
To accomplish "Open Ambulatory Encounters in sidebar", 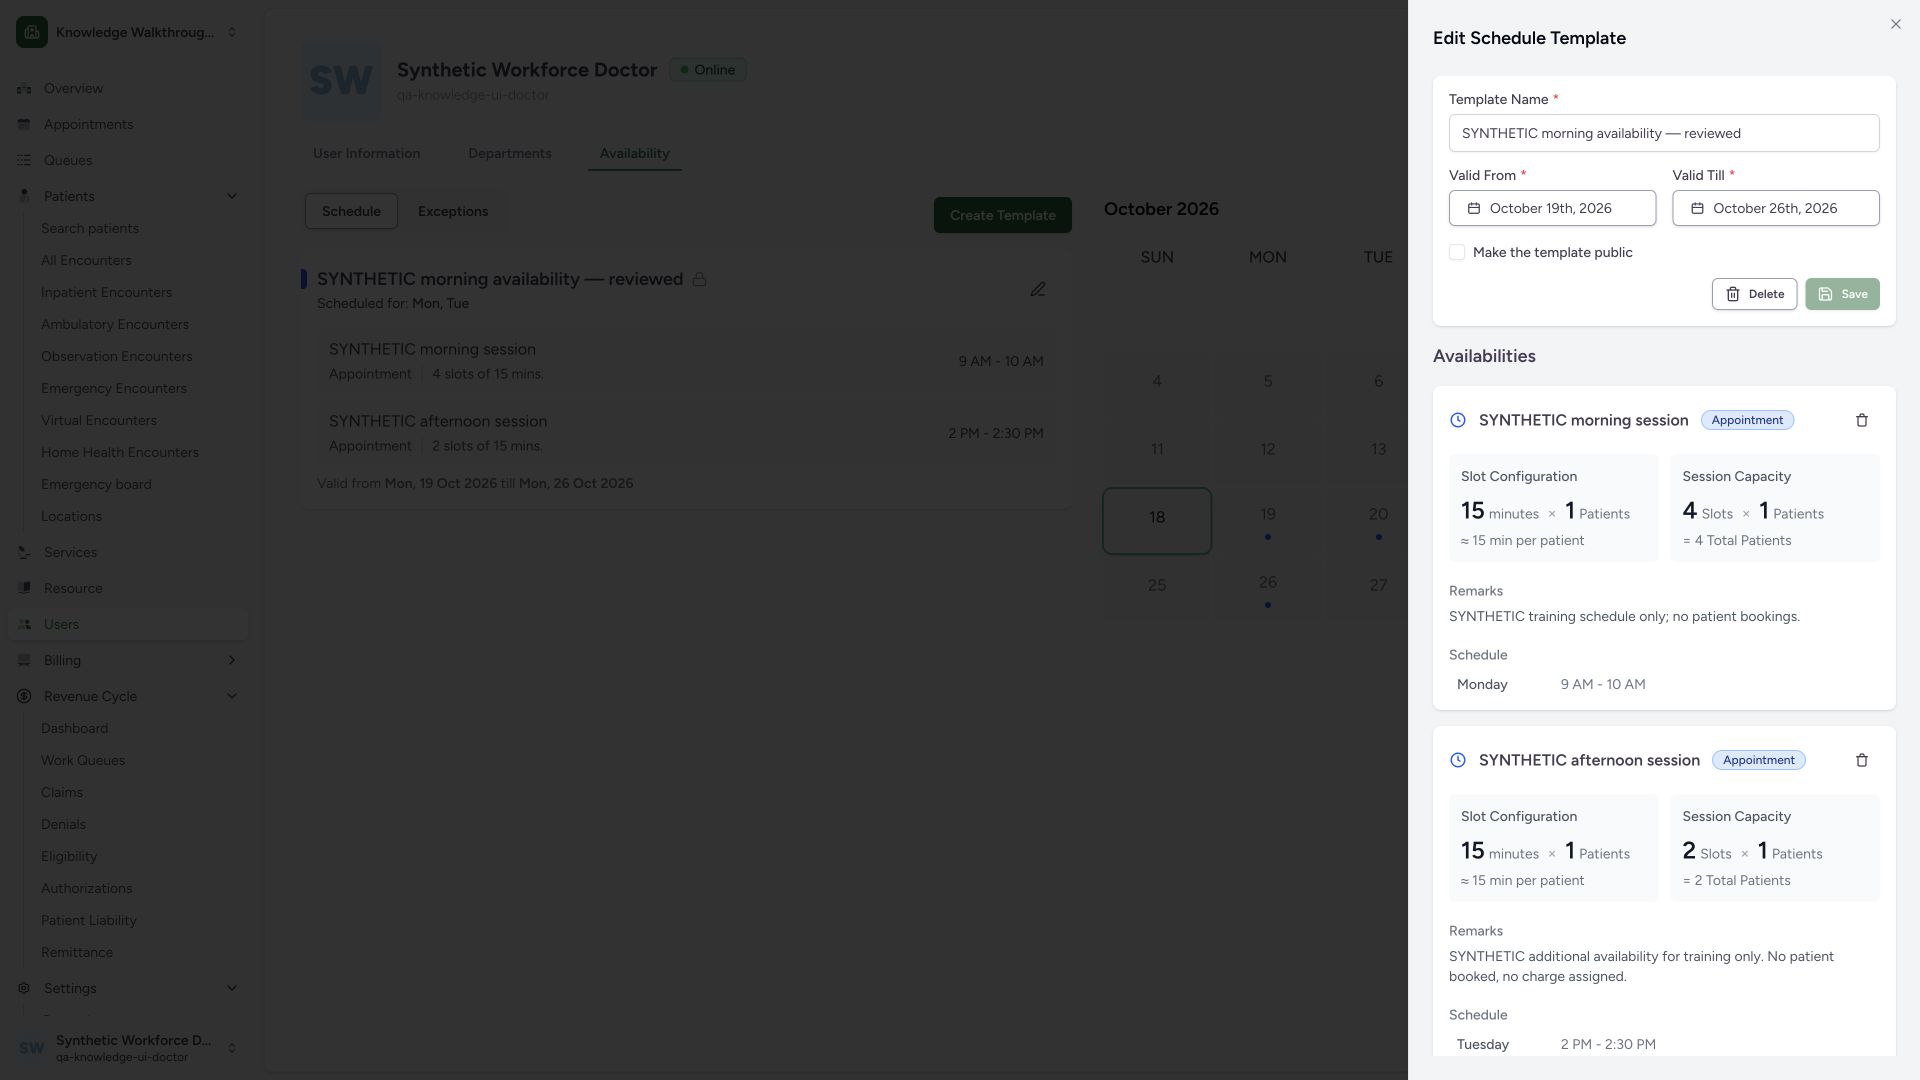I will tap(115, 324).
